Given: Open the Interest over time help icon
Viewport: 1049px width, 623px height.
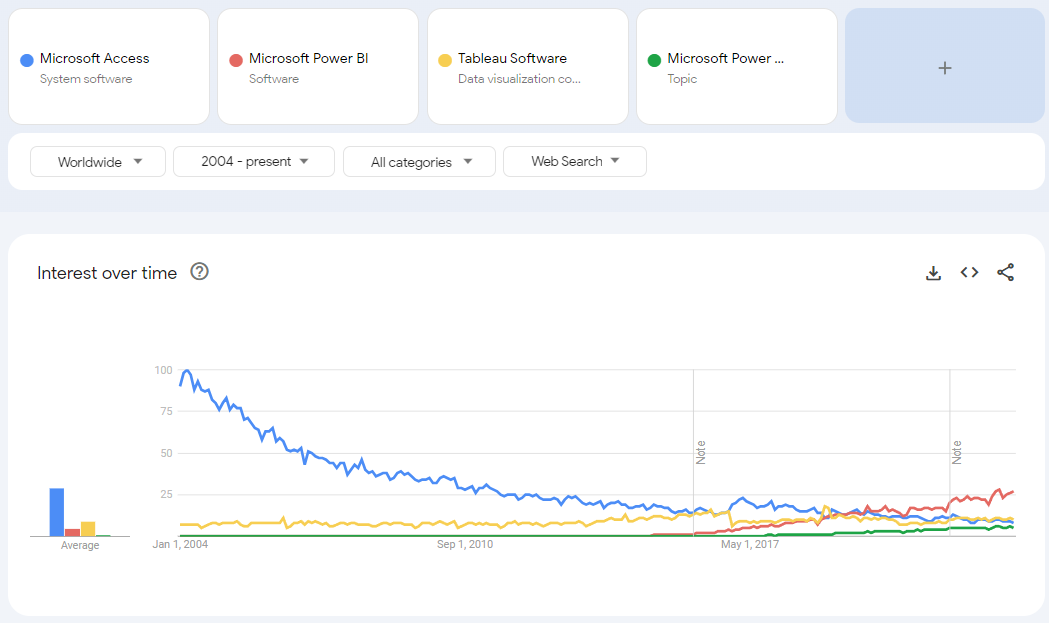Looking at the screenshot, I should pos(199,272).
